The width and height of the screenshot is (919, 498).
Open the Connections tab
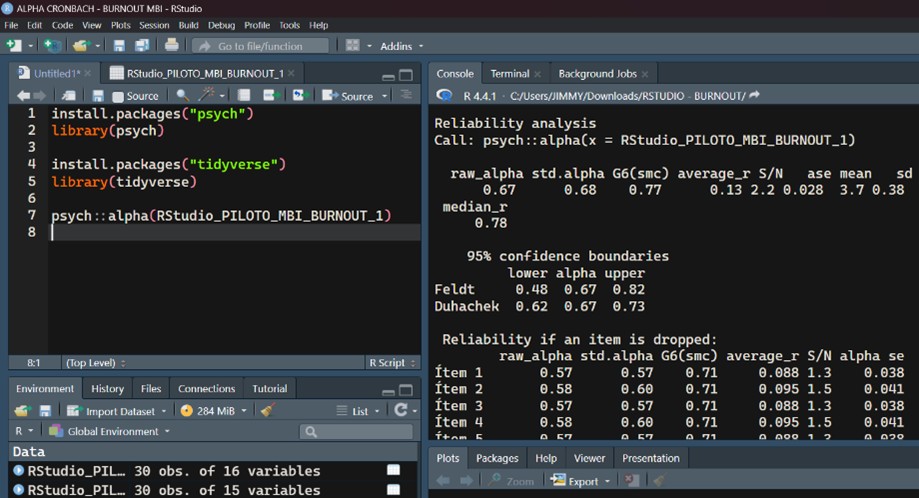pos(206,388)
